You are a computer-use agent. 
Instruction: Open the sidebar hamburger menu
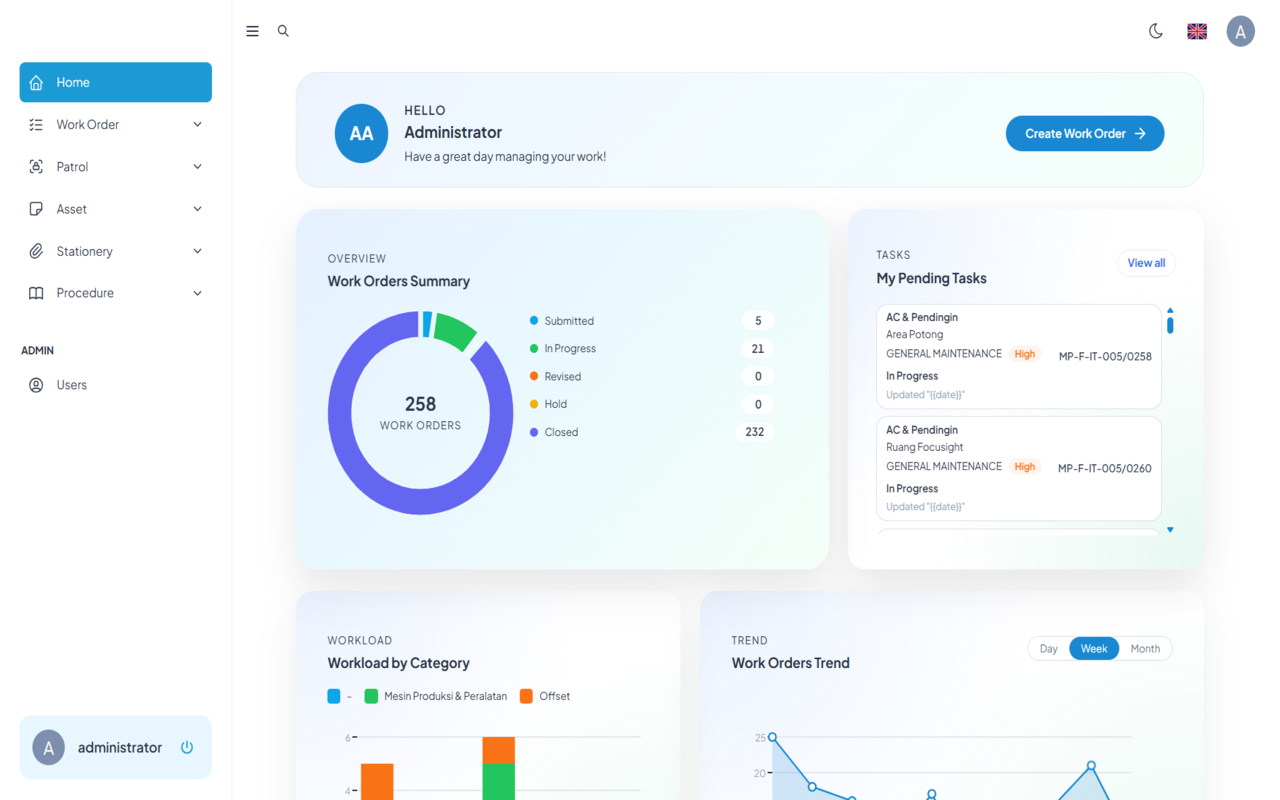click(252, 31)
